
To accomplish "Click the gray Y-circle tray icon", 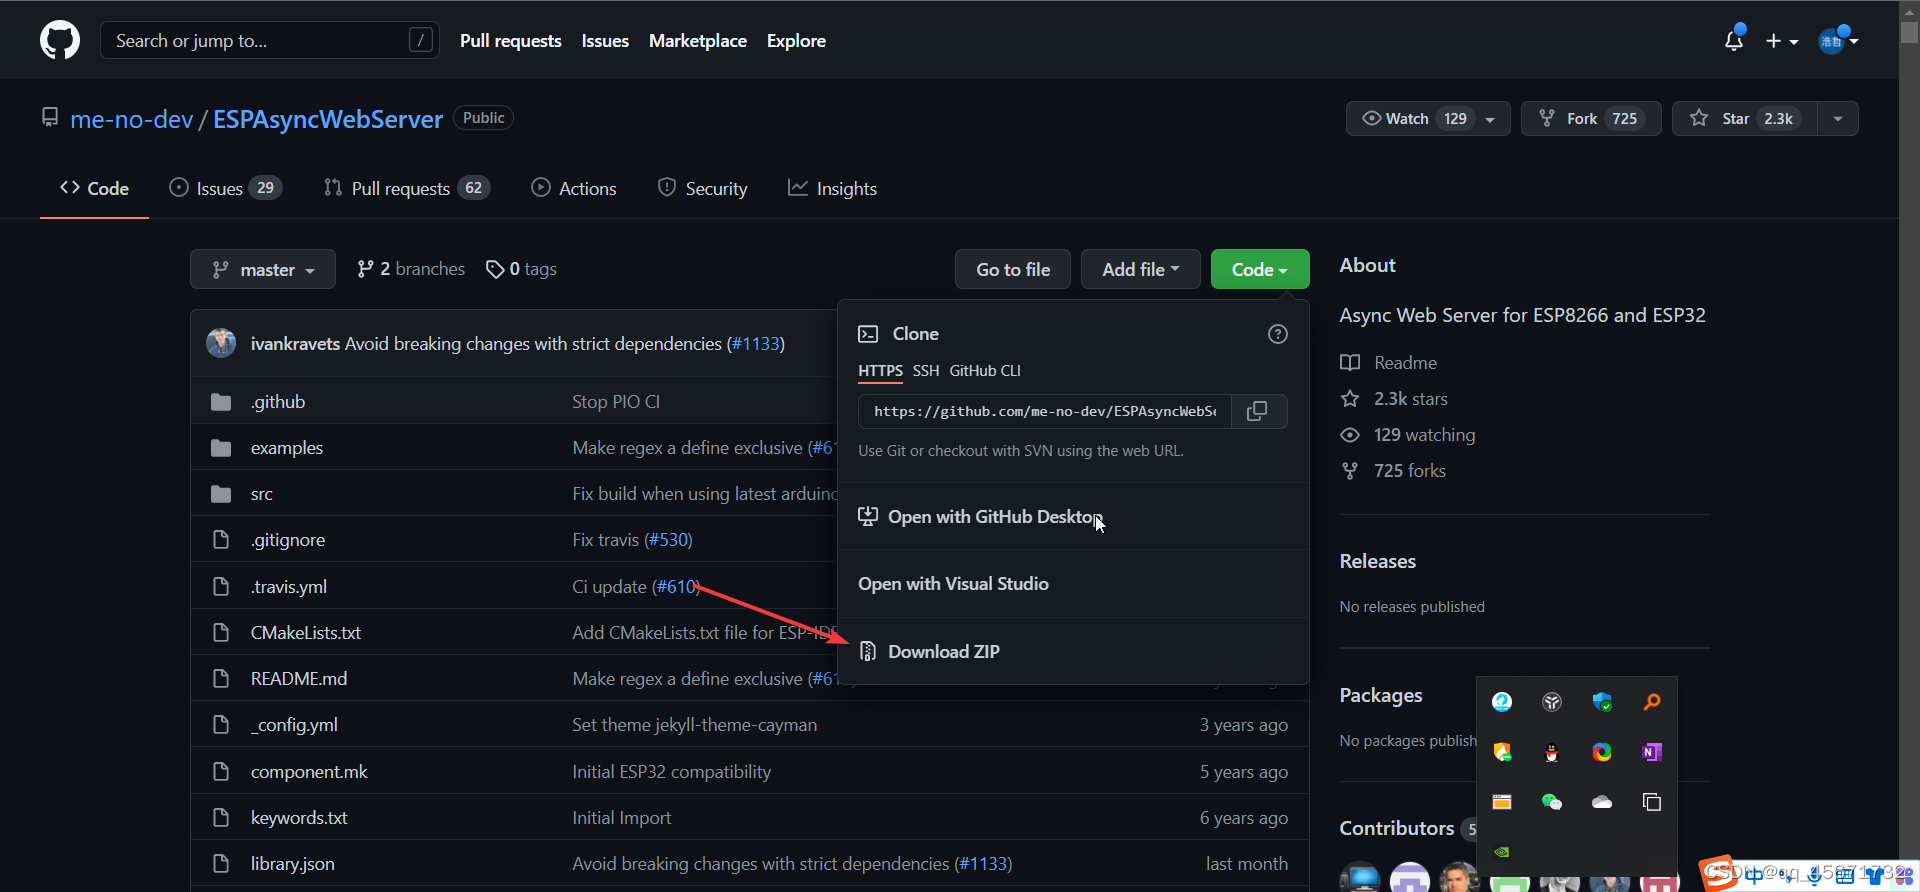I will 1552,702.
